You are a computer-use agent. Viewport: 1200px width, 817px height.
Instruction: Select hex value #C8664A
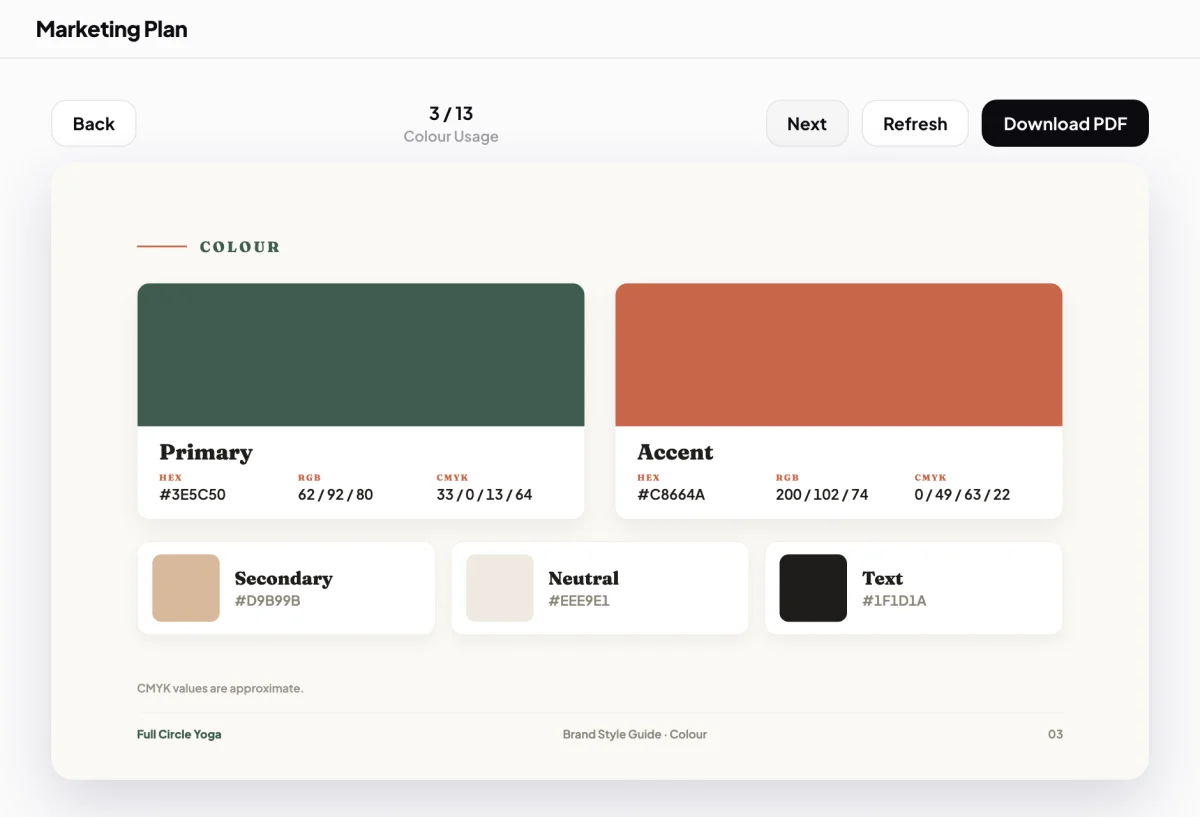coord(671,494)
